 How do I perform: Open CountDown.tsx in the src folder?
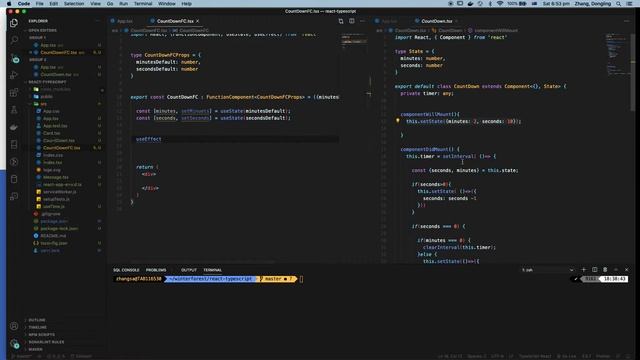pos(58,140)
